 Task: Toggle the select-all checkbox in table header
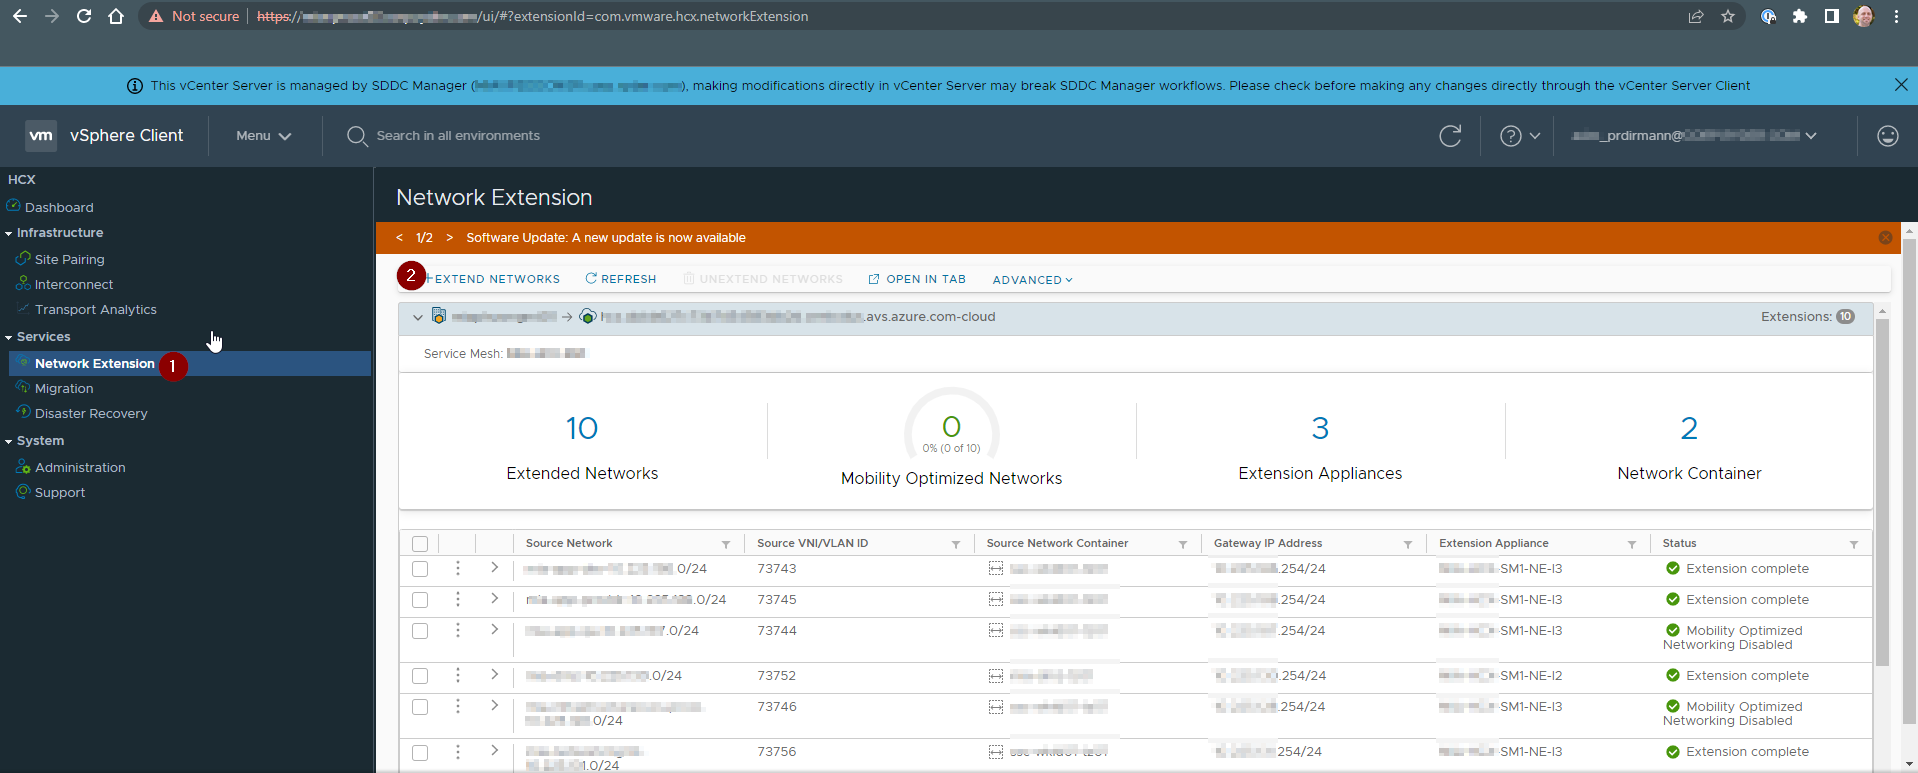pos(420,544)
